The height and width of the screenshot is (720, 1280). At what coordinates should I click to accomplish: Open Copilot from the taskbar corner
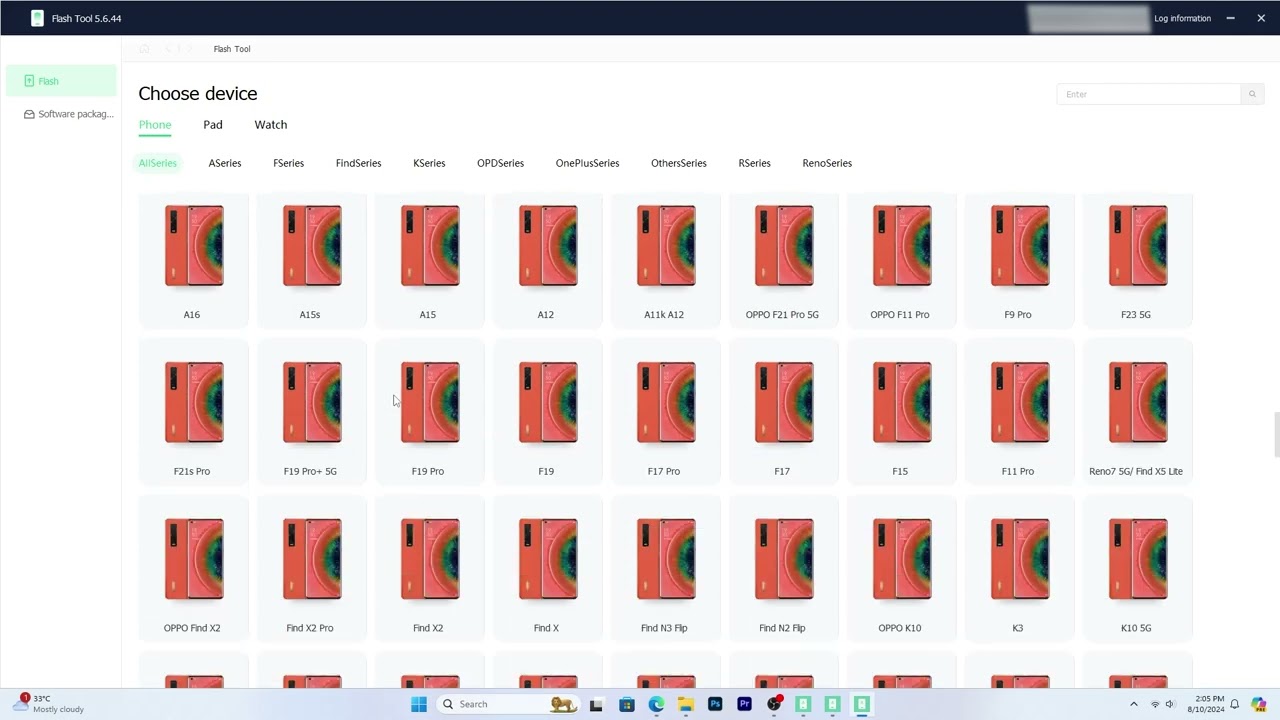tap(1259, 704)
